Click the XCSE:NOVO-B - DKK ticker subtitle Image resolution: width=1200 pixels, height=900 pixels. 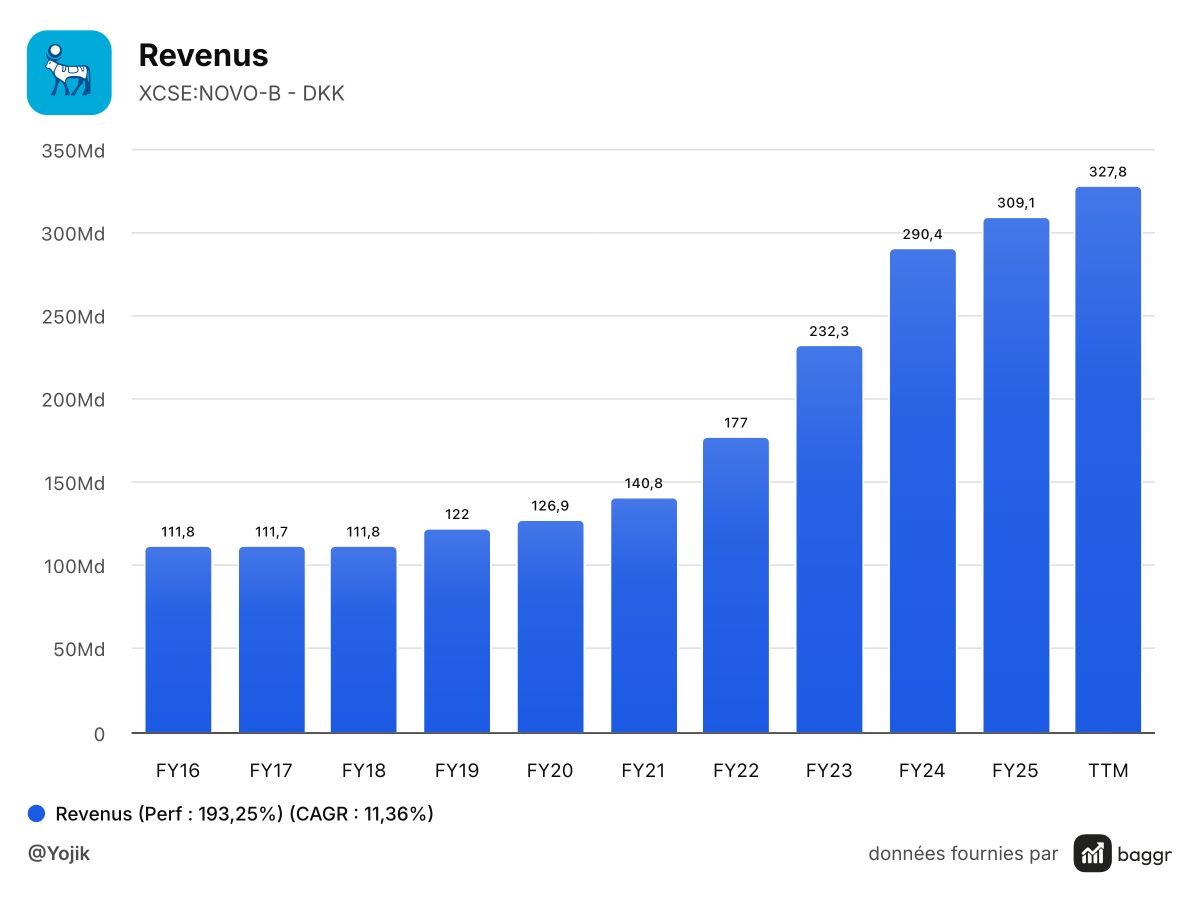241,95
